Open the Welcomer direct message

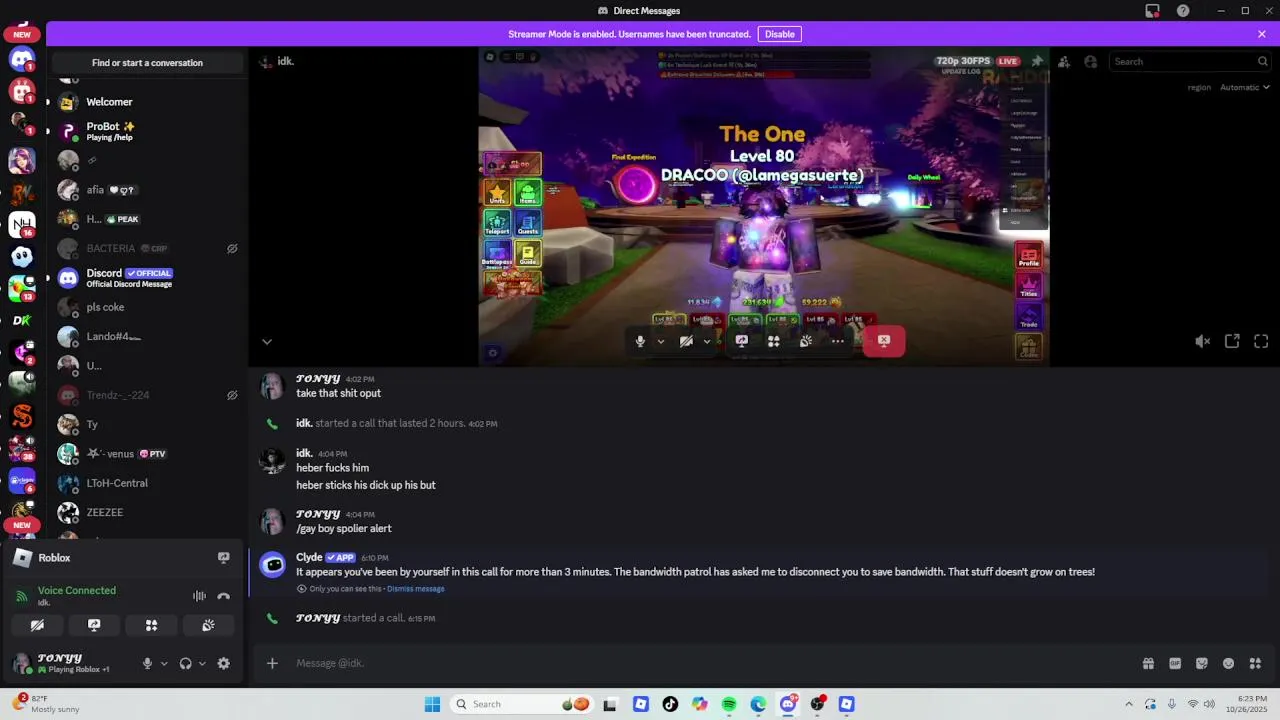[x=147, y=102]
